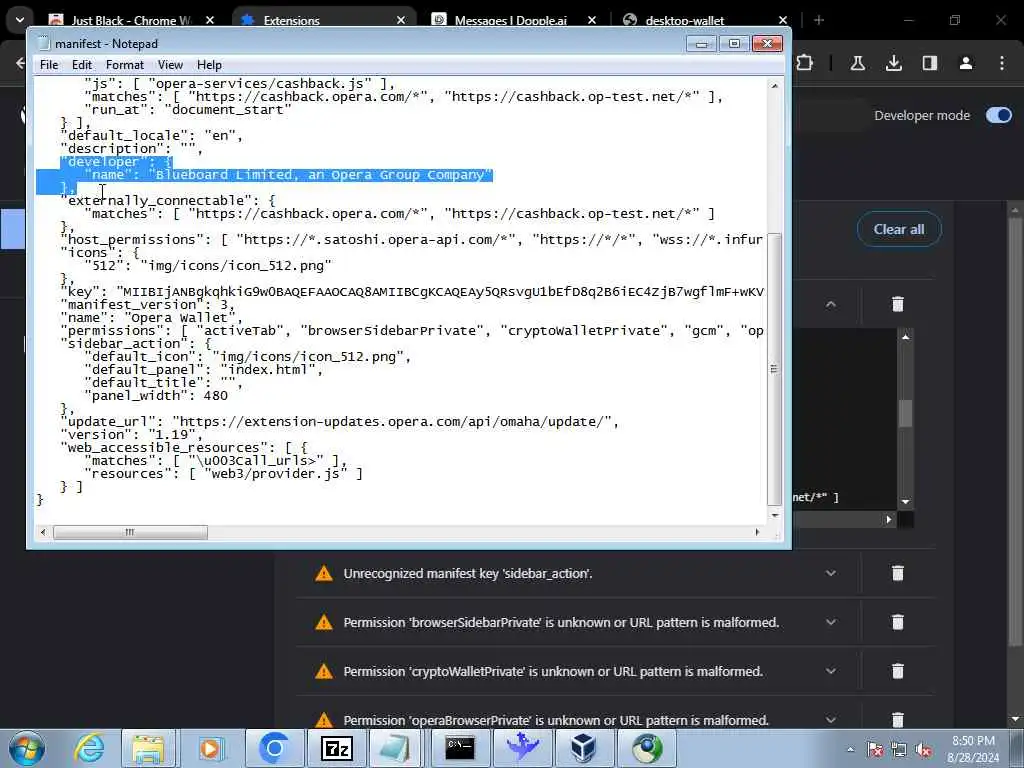Open Windows Media Player from taskbar
The width and height of the screenshot is (1024, 768).
(x=210, y=748)
